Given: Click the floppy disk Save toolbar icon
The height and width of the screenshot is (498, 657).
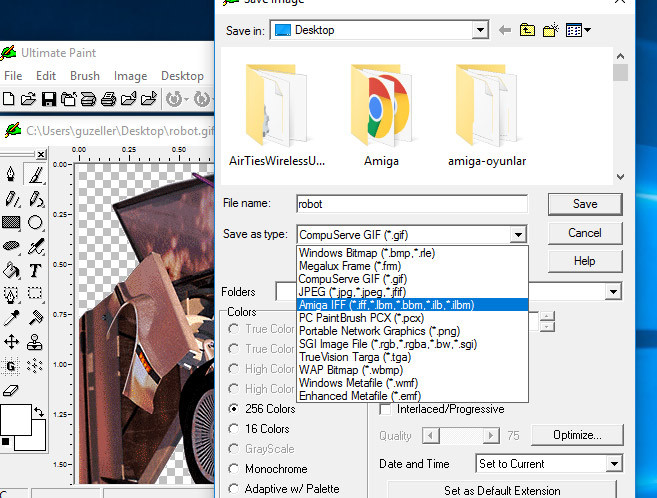Looking at the screenshot, I should [49, 99].
